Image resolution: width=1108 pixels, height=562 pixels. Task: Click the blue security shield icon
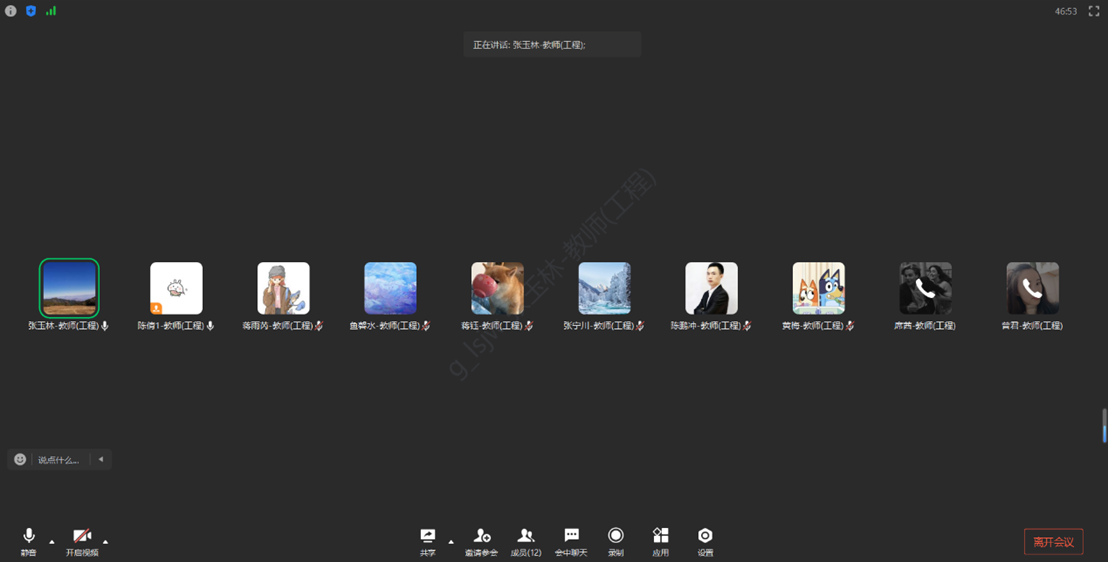click(30, 11)
